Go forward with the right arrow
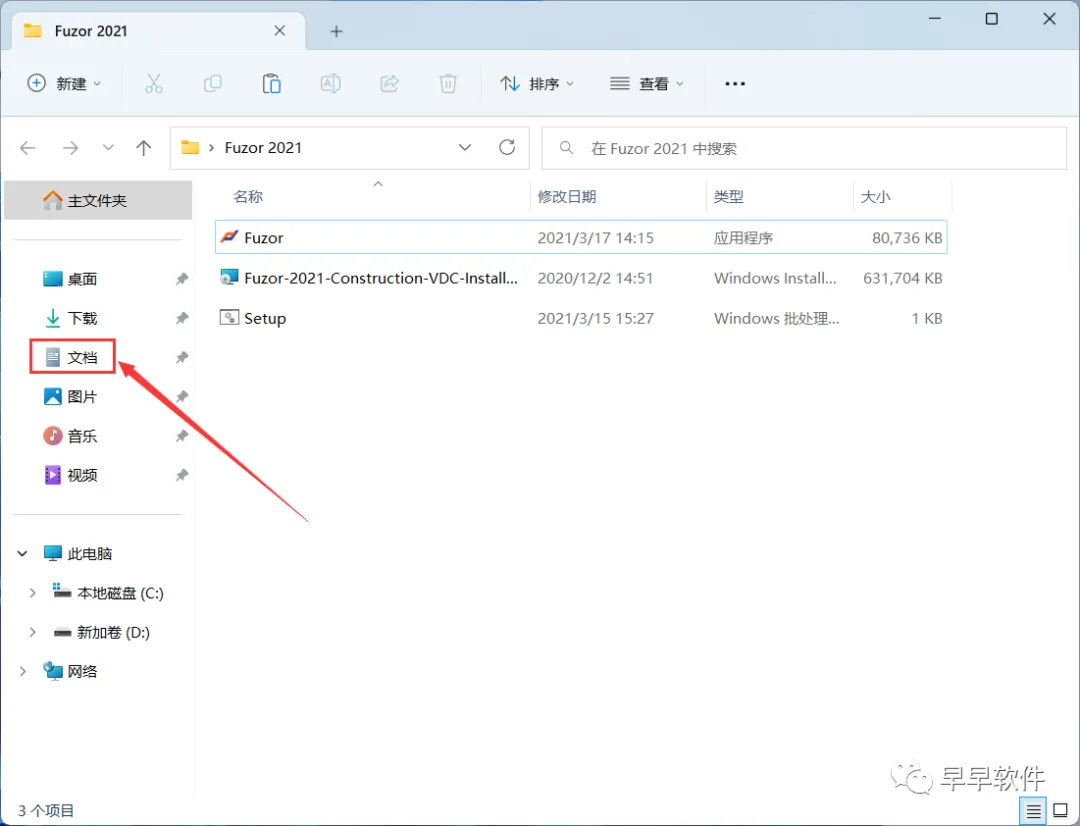Screen dimensions: 1080x826 pyautogui.click(x=70, y=147)
